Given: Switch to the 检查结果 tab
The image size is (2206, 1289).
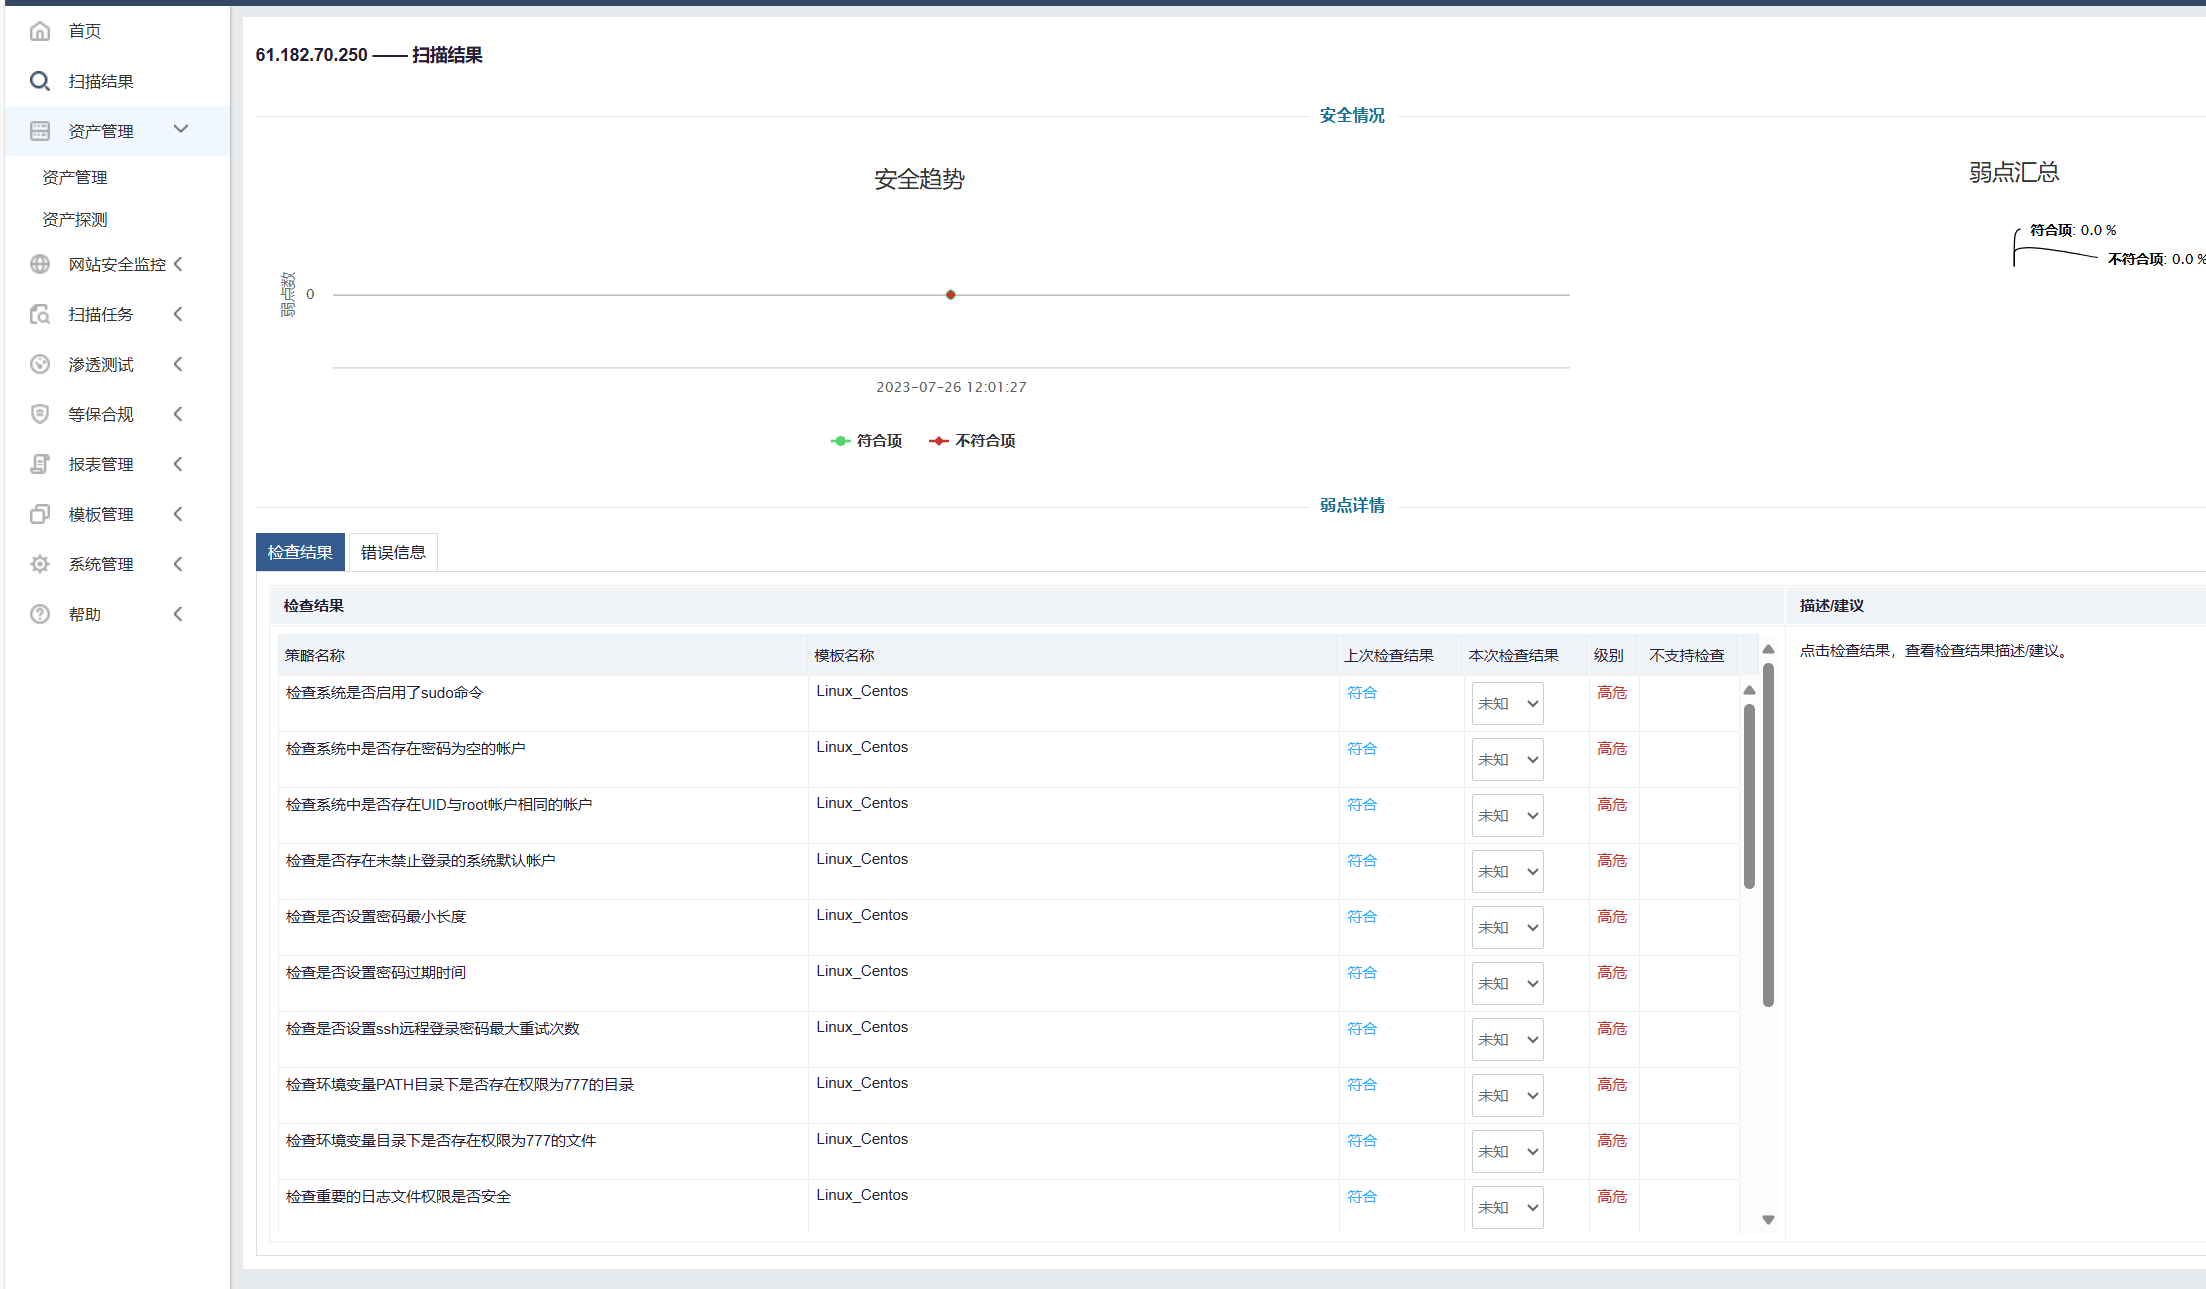Looking at the screenshot, I should pyautogui.click(x=300, y=552).
